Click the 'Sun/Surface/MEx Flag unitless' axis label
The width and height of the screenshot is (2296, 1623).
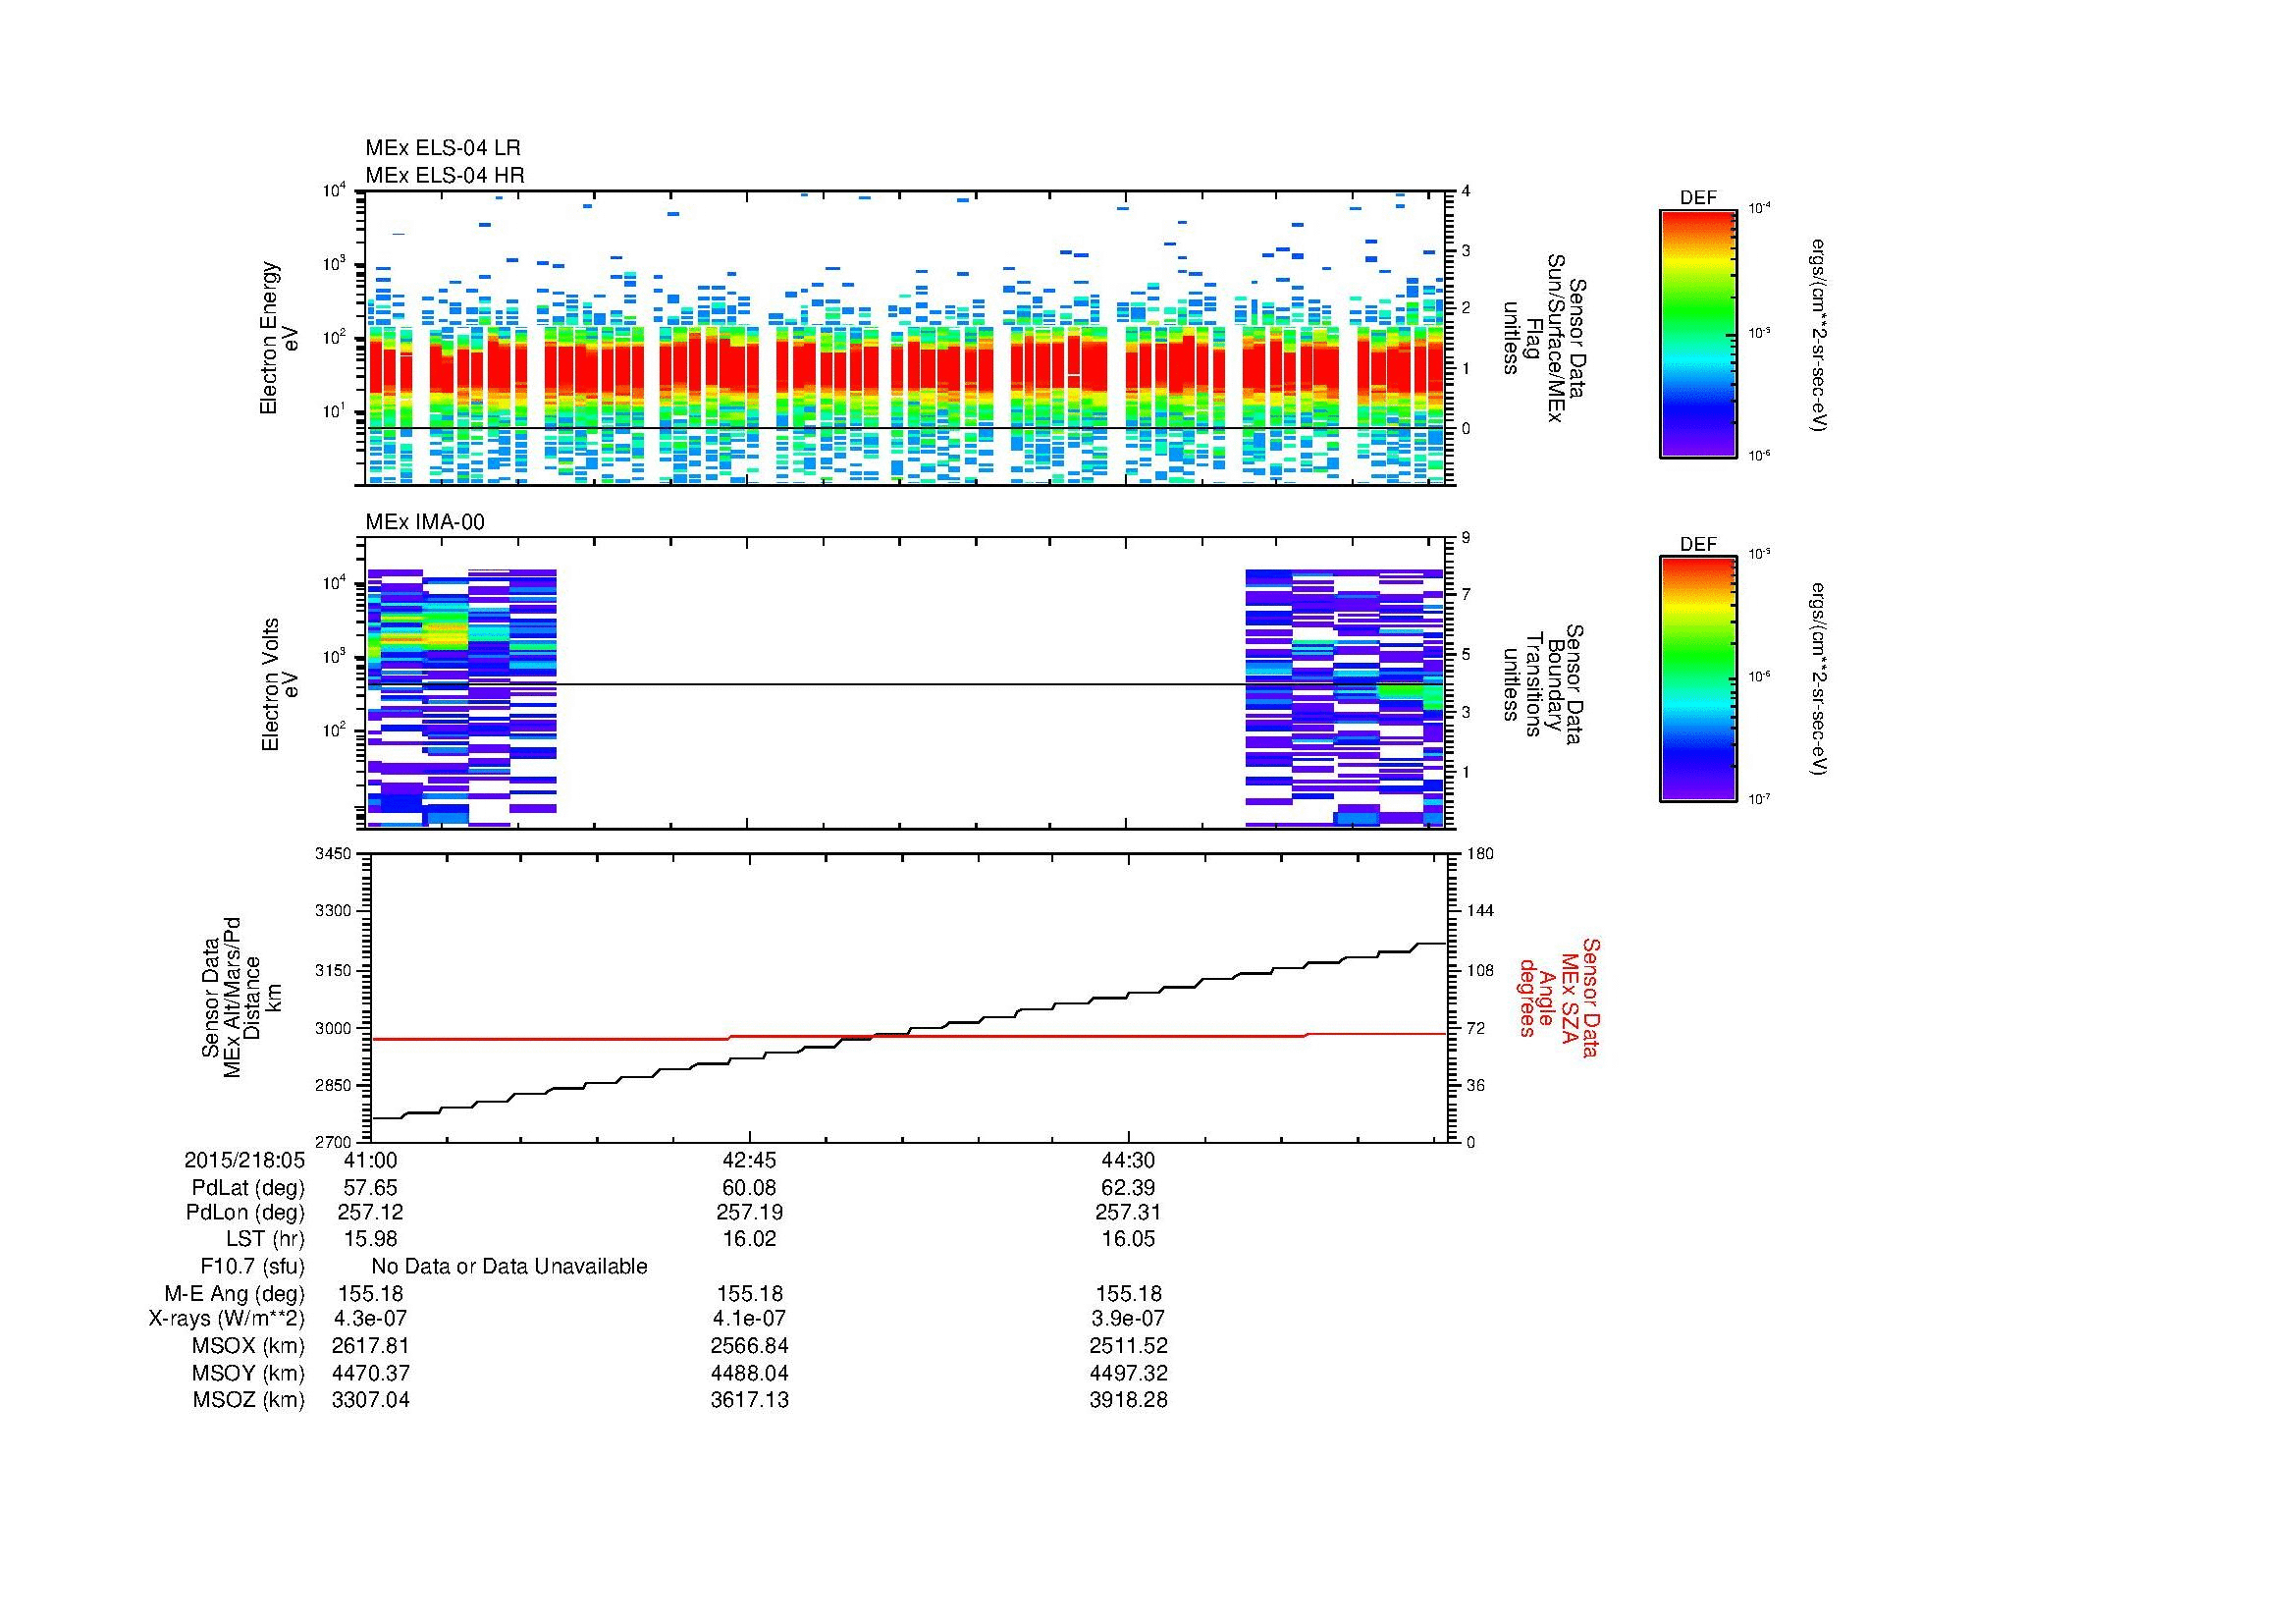1543,338
